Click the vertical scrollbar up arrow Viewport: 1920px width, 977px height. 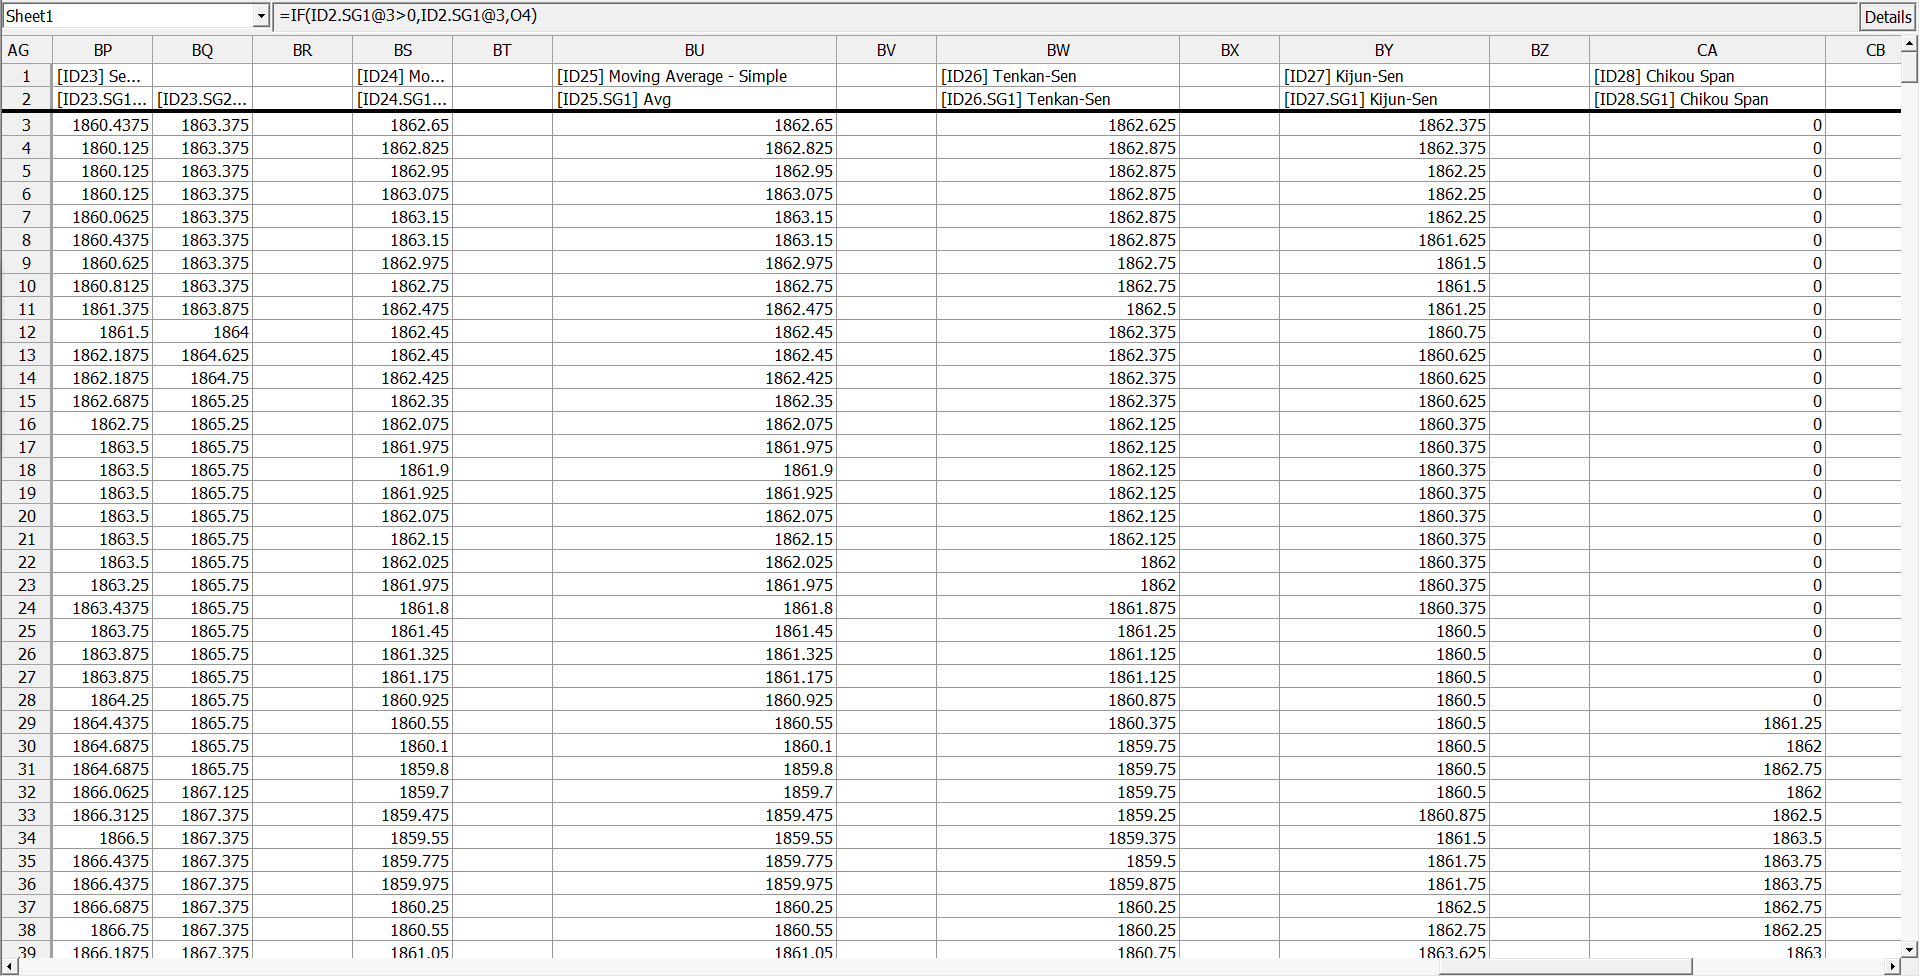[1909, 45]
